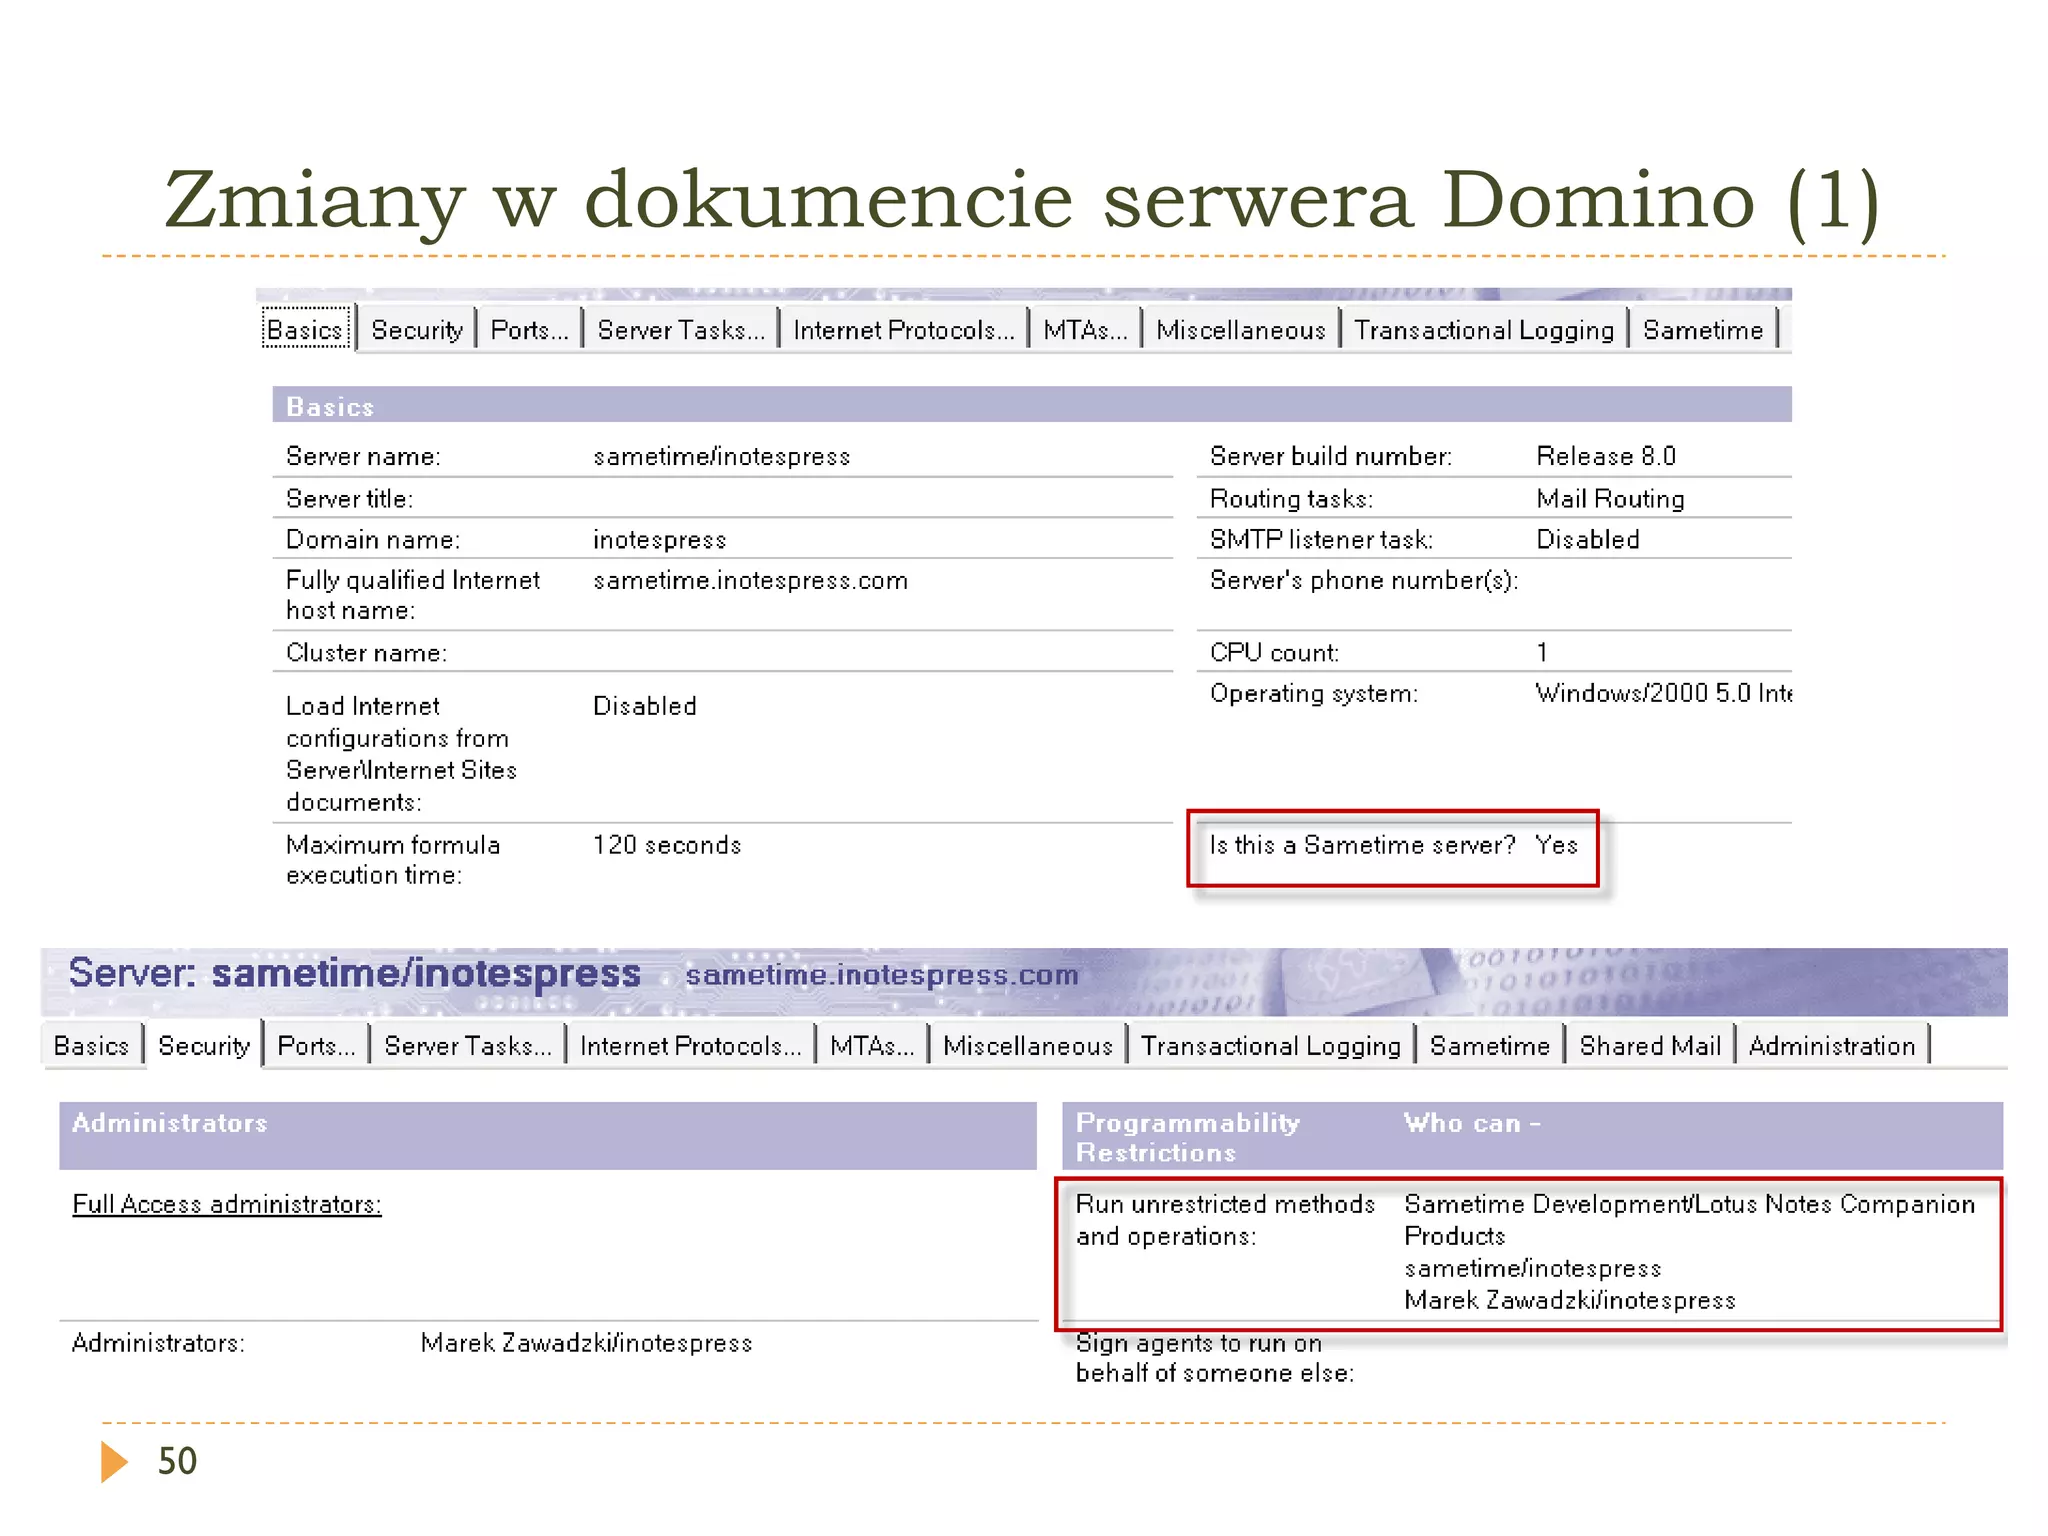Click the Programmability Restrictions header
Viewport: 2048px width, 1536px height.
tap(1188, 1138)
